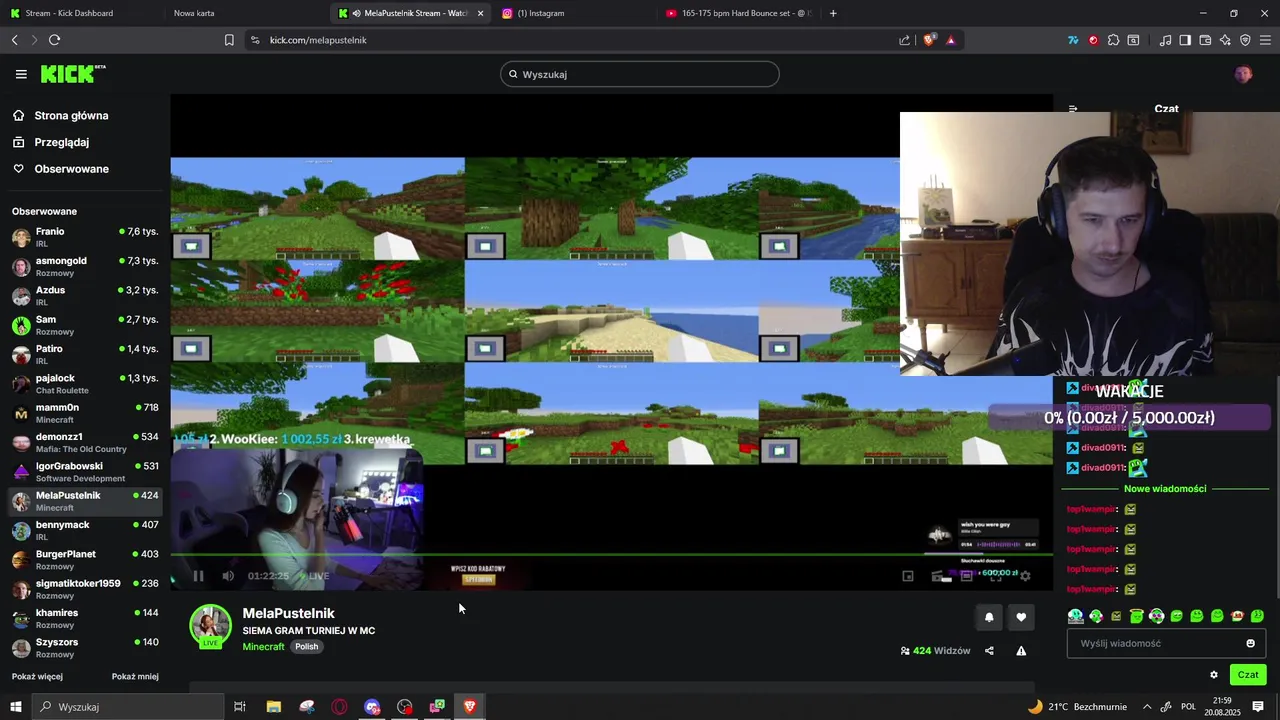Image resolution: width=1280 pixels, height=720 pixels.
Task: Open the Obserwowane section
Action: point(71,169)
